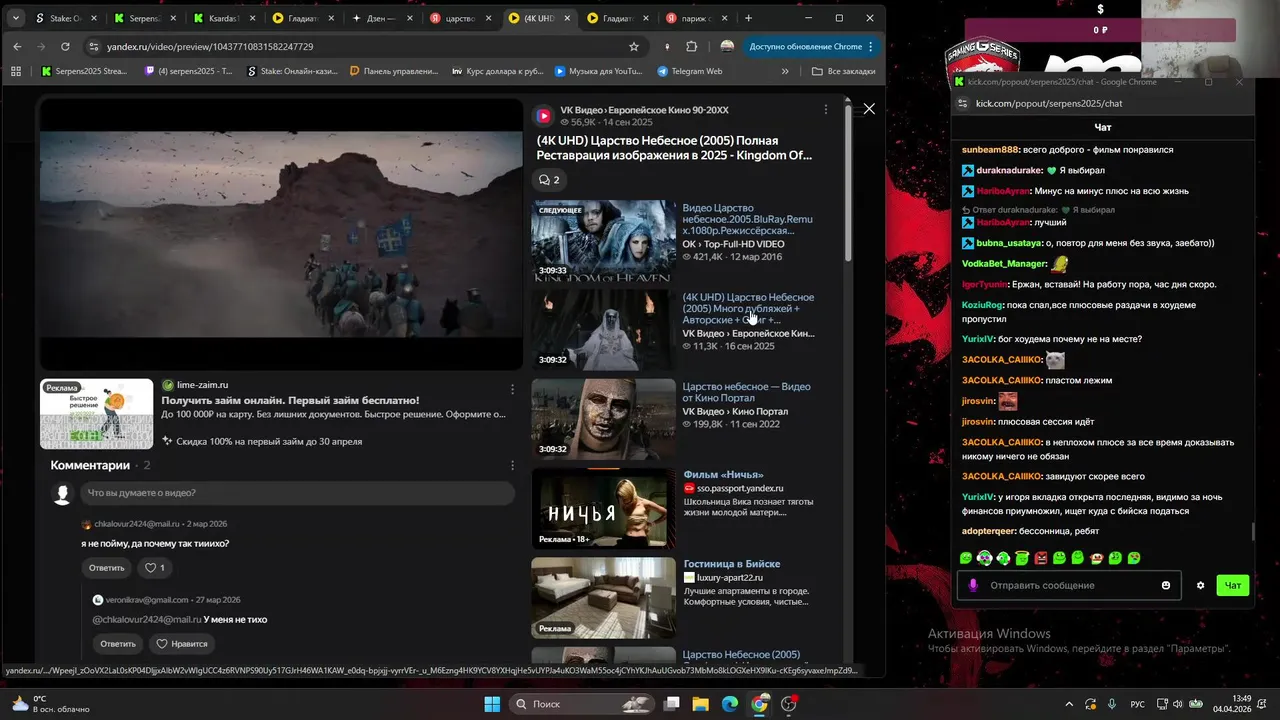Insert the halo green emote in chat
Screen dimensions: 1280x720
click(1022, 558)
